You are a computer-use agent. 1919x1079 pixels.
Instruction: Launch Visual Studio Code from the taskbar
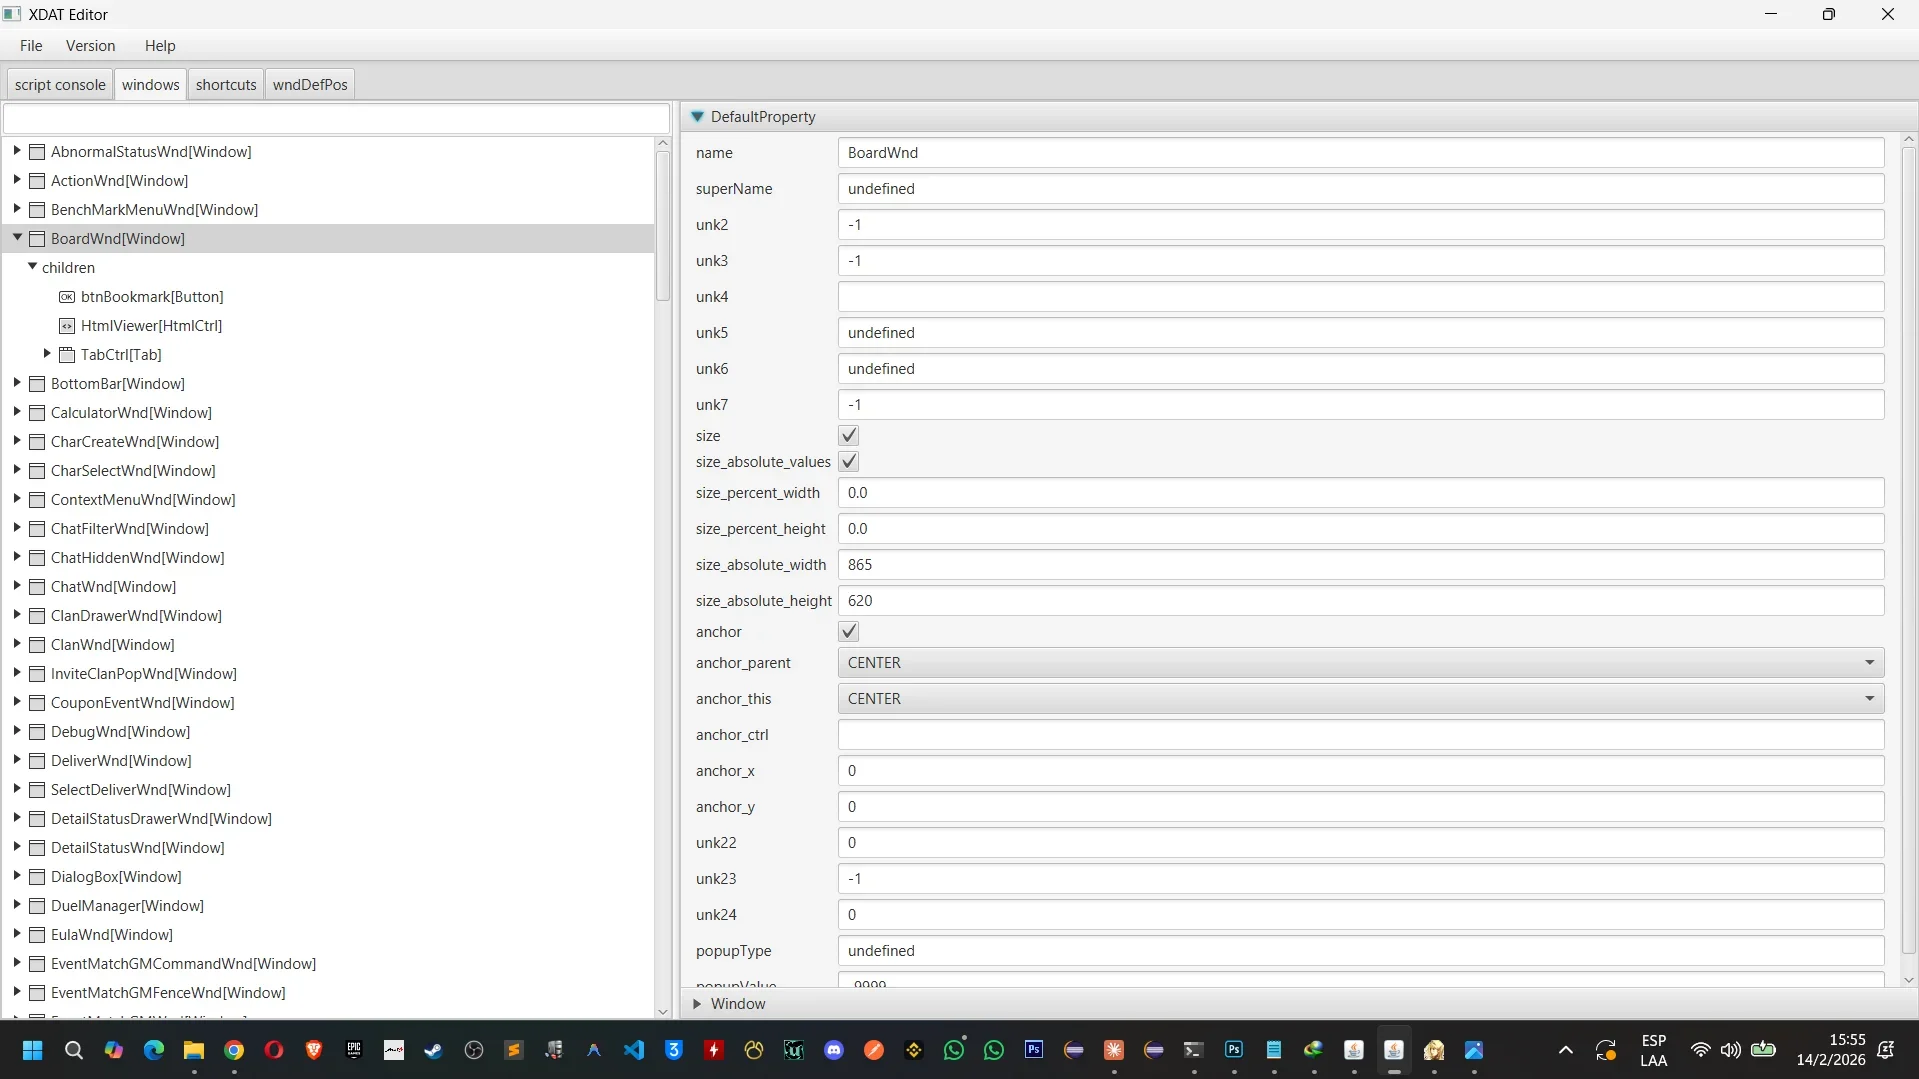point(634,1050)
